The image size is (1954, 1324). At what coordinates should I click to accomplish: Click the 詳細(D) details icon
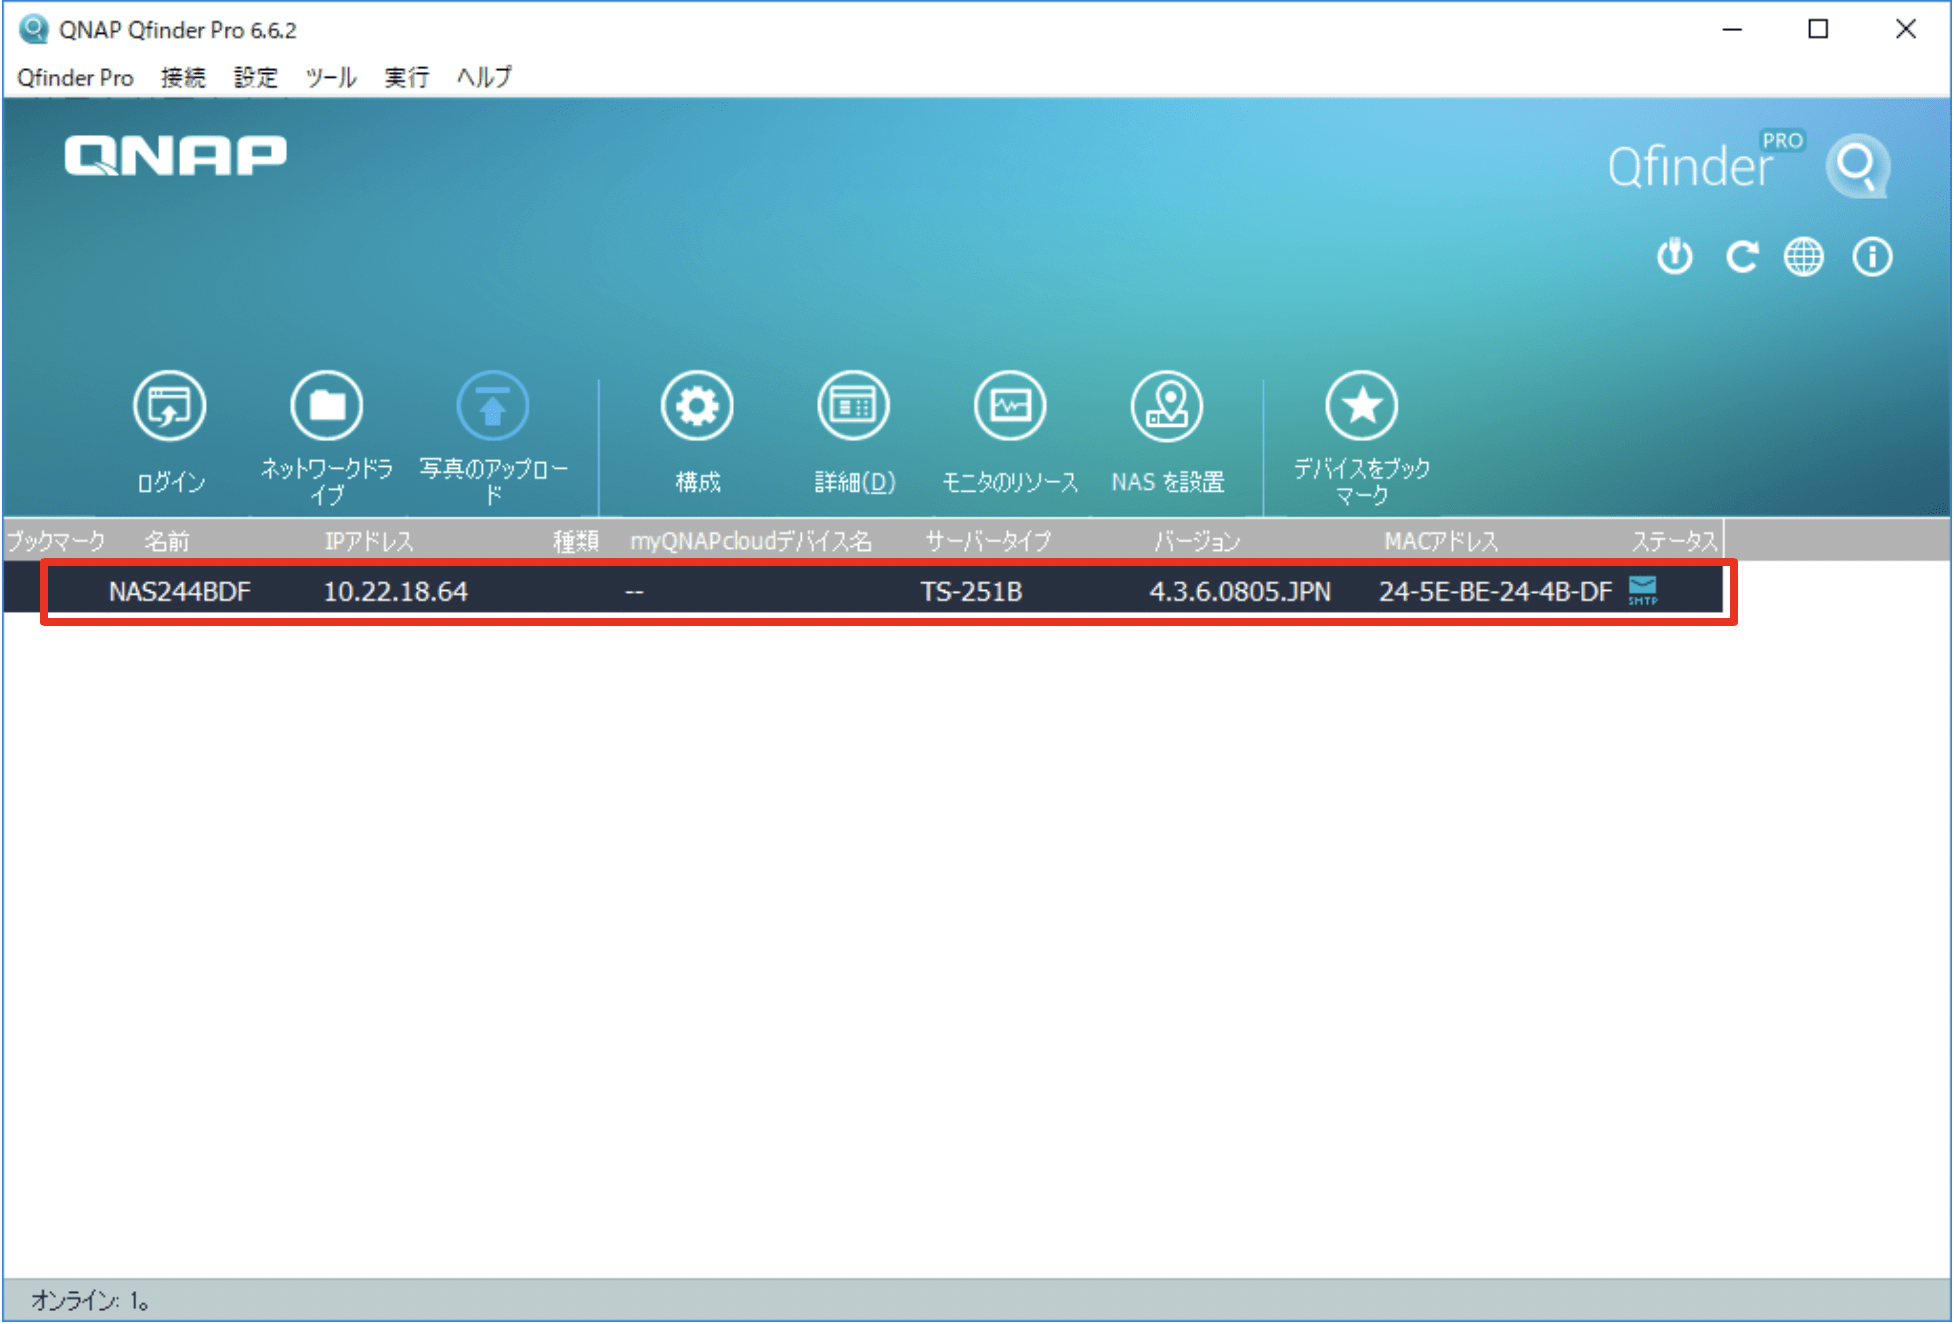click(x=853, y=406)
